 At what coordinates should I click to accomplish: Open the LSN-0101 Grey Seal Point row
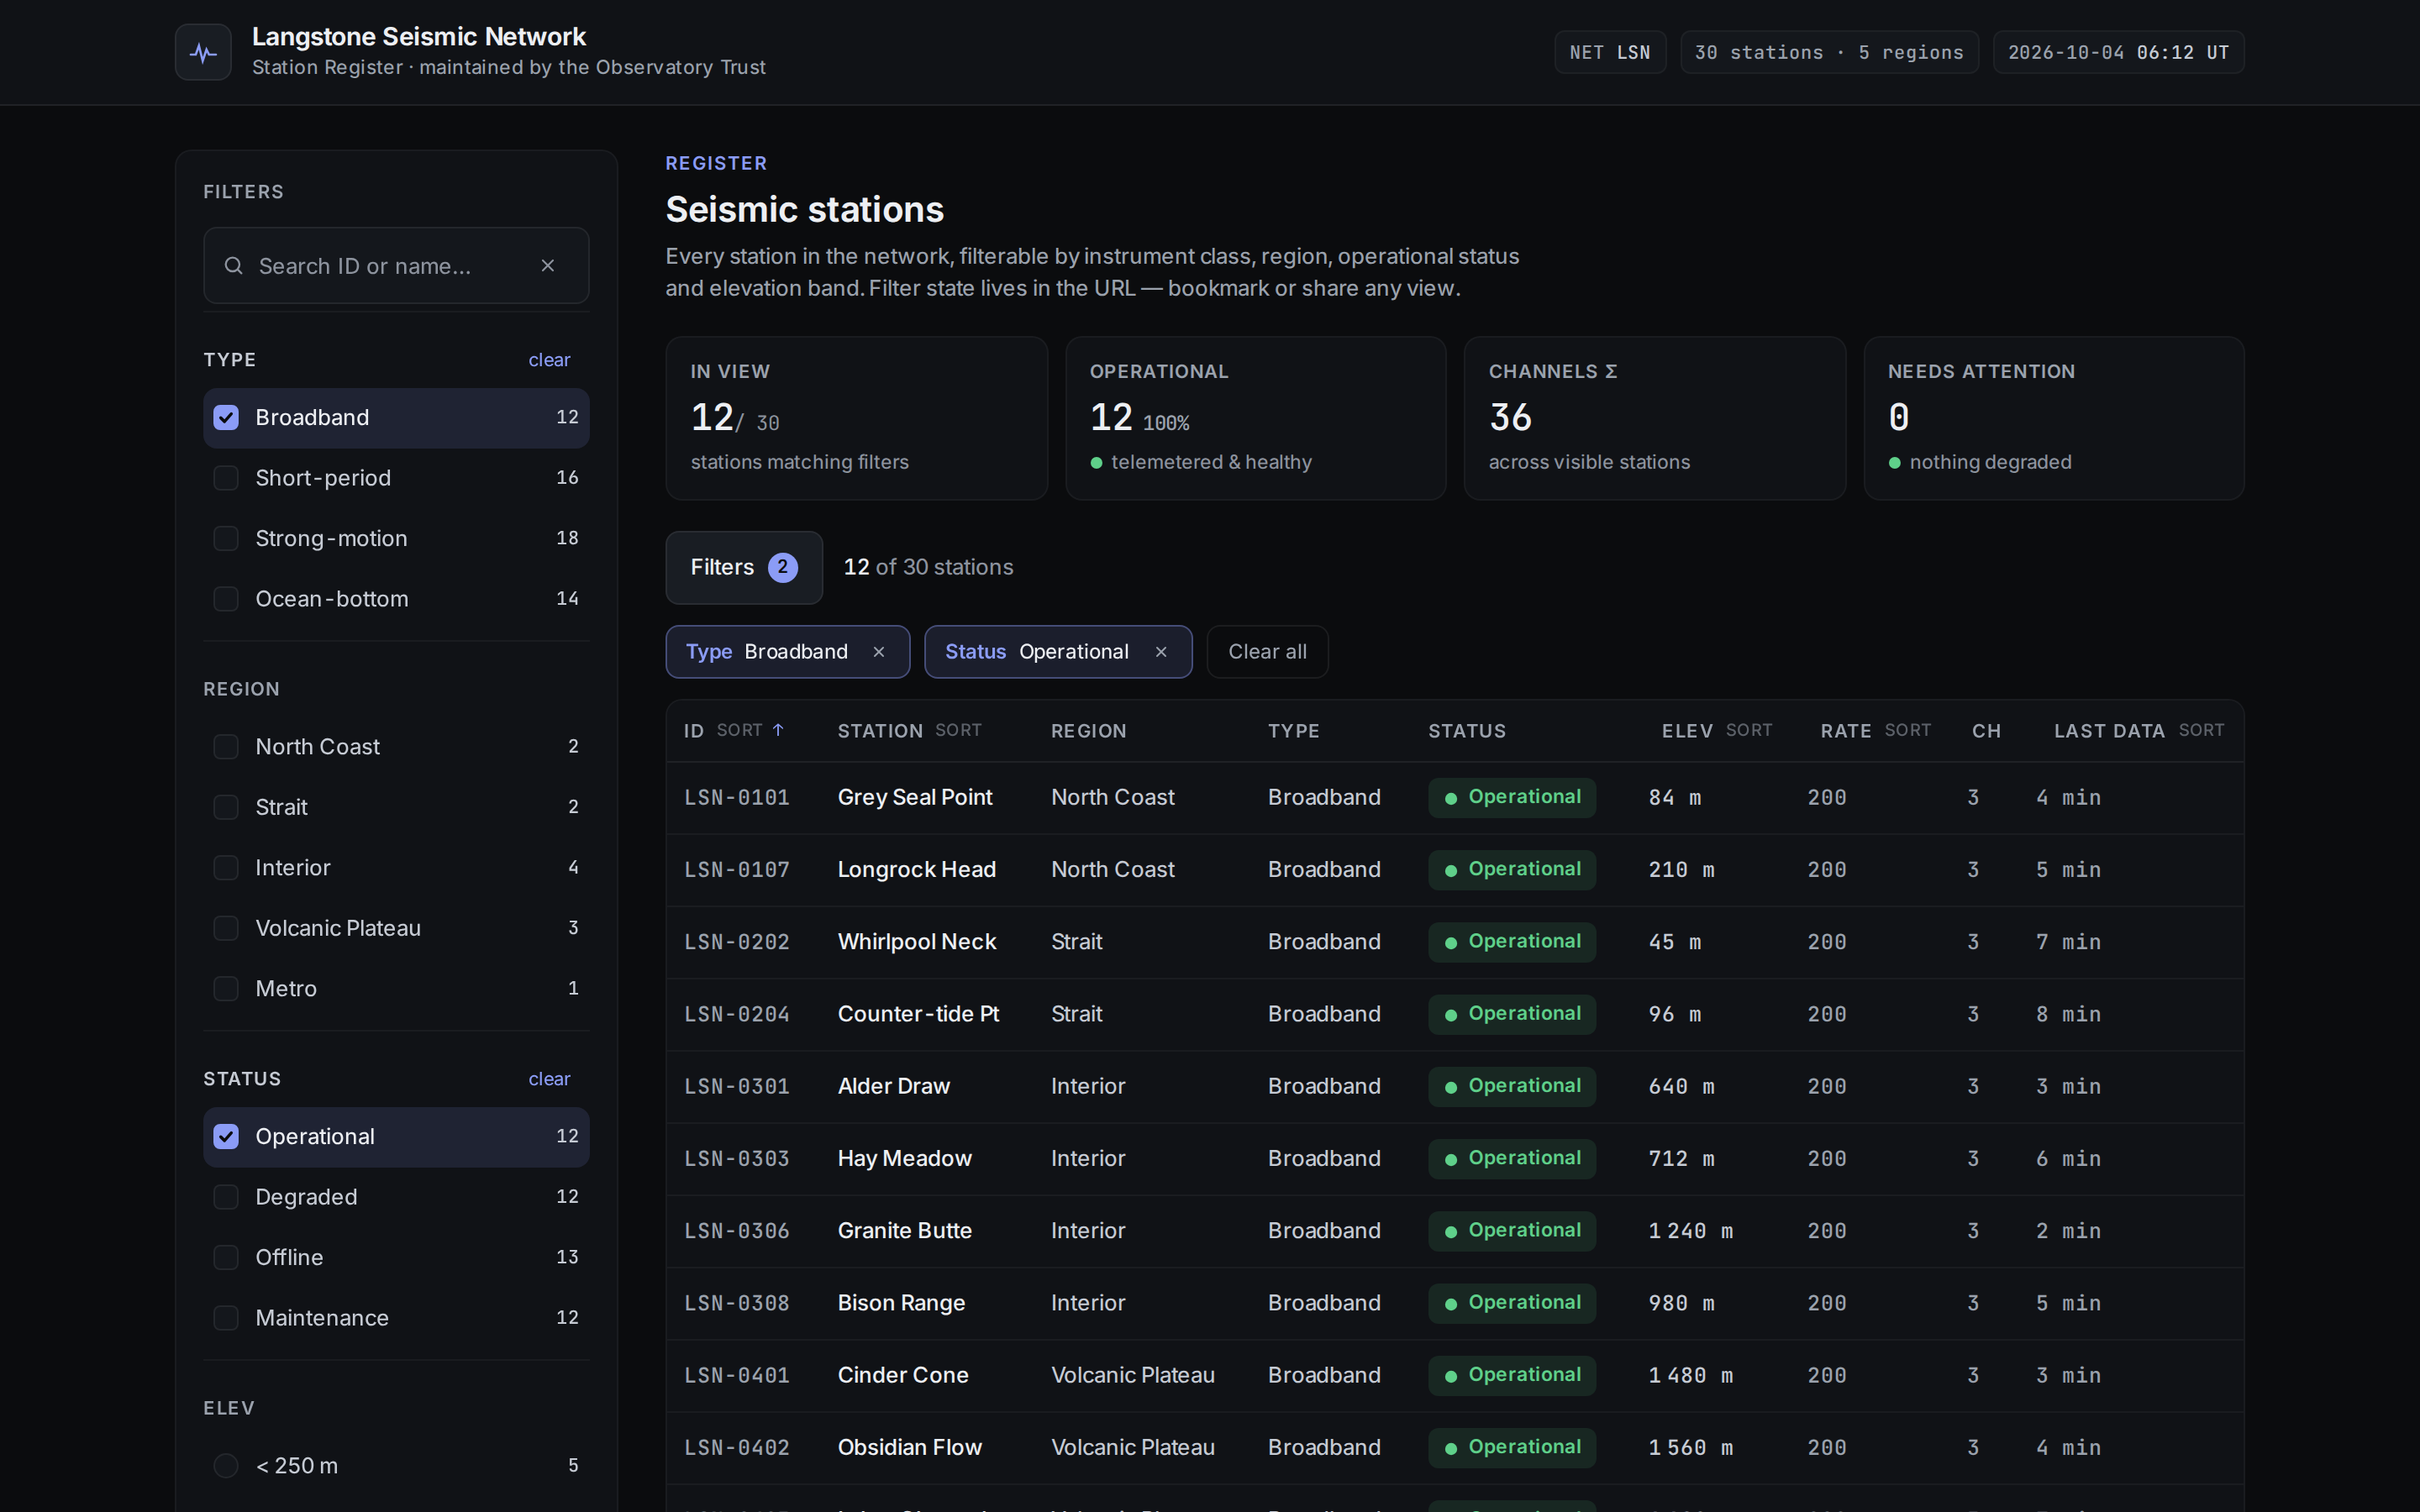coord(1454,798)
